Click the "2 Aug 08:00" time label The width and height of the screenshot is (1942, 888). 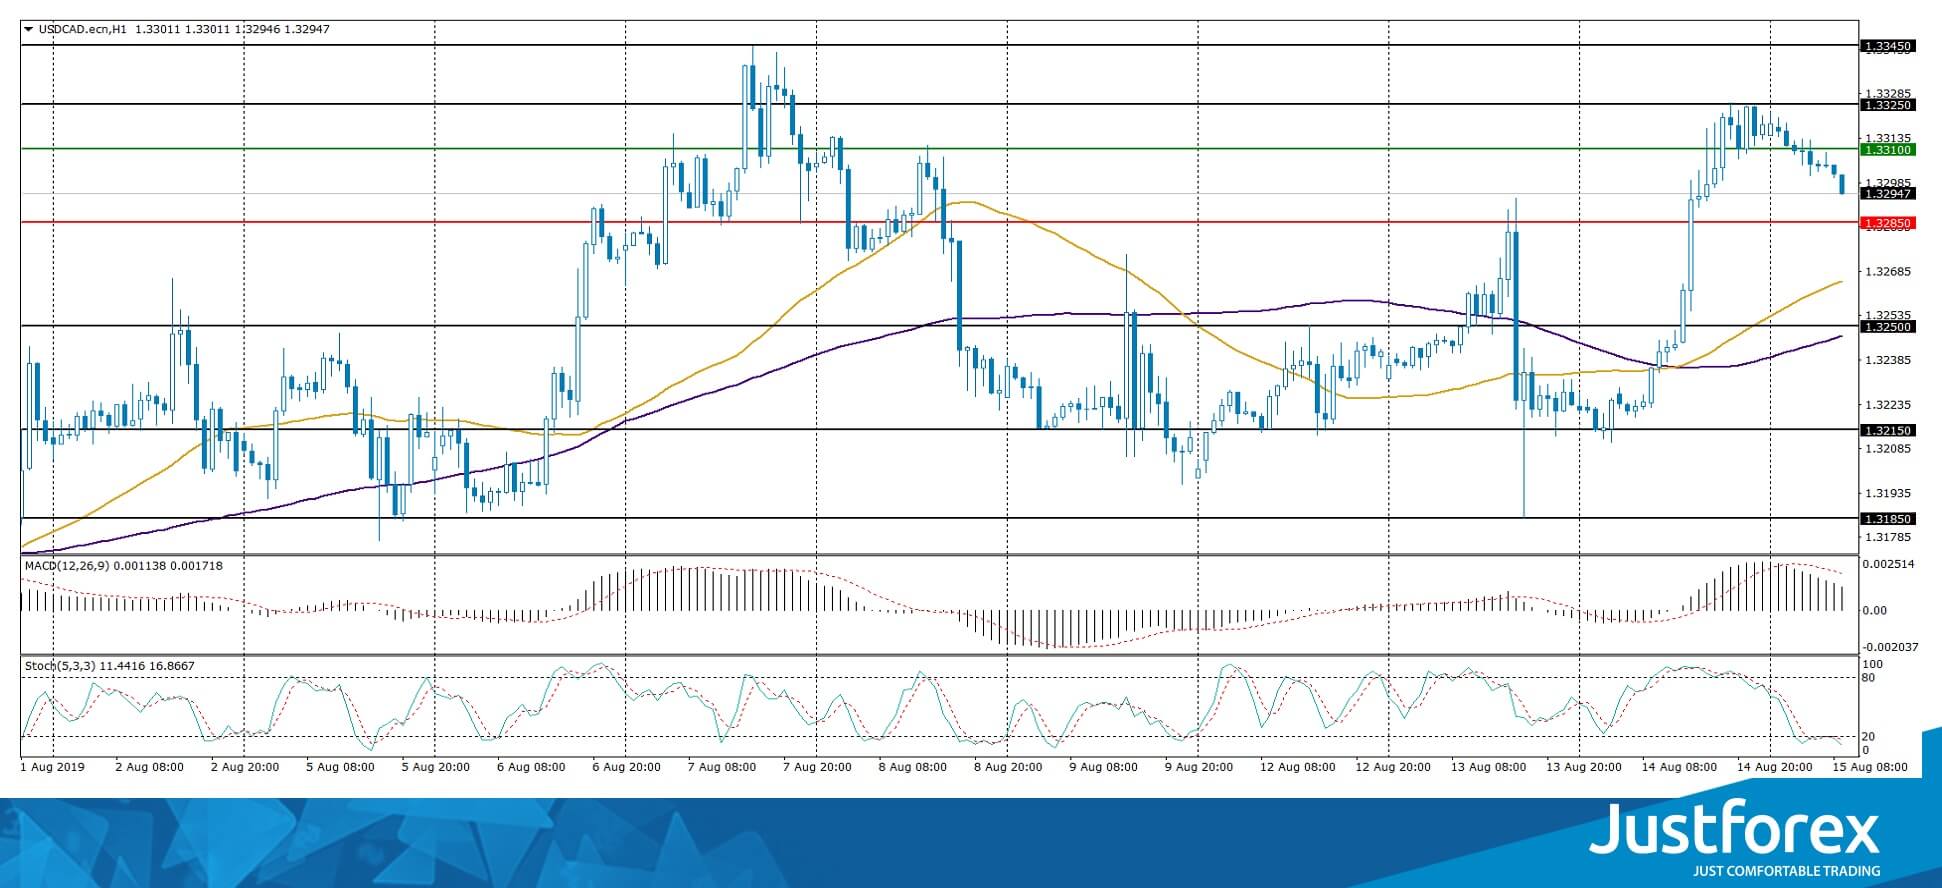150,768
